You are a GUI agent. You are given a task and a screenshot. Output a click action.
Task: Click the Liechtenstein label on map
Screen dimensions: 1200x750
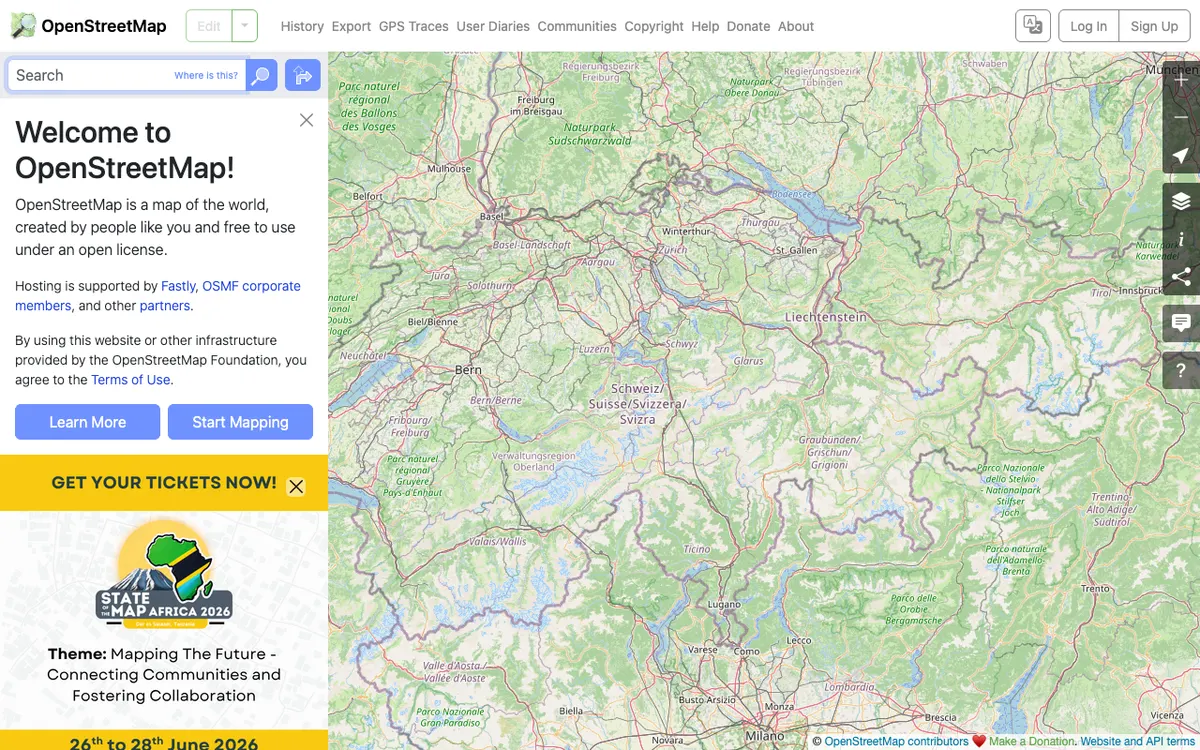[x=826, y=316]
